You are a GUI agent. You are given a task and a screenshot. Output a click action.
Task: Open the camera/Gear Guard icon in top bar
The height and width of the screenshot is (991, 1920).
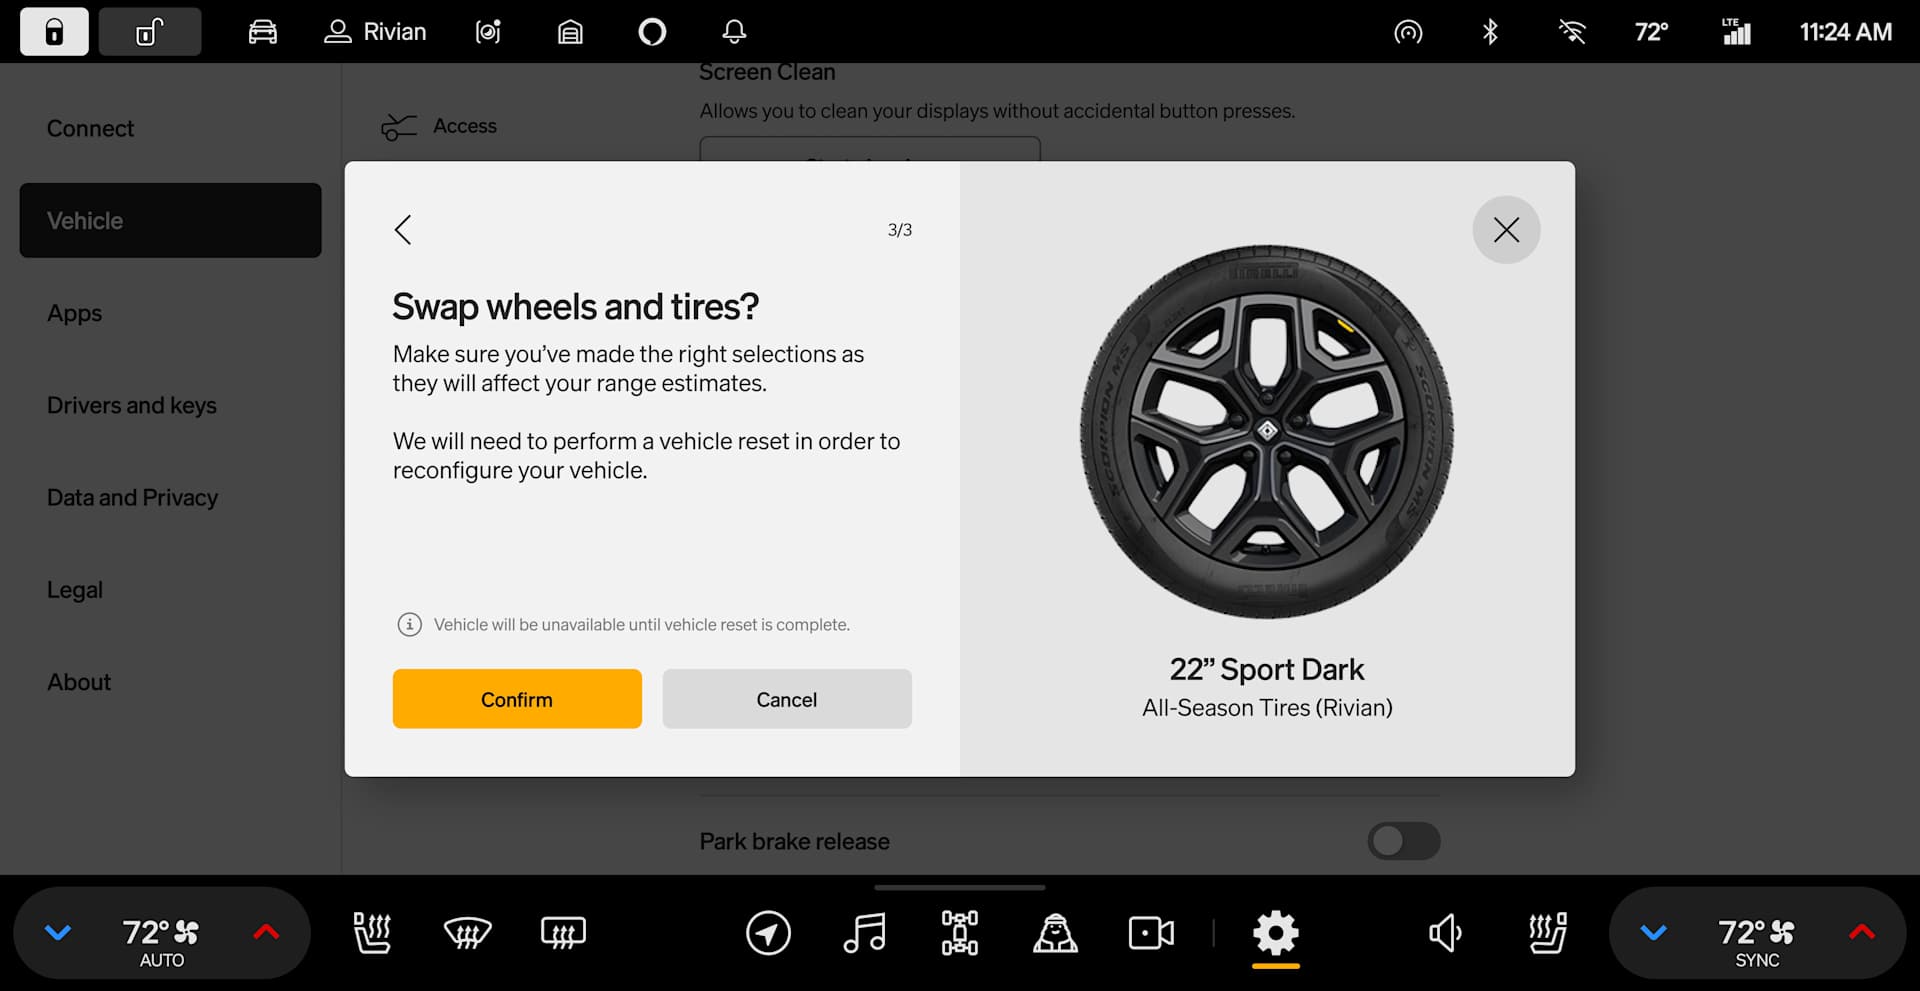pyautogui.click(x=488, y=32)
